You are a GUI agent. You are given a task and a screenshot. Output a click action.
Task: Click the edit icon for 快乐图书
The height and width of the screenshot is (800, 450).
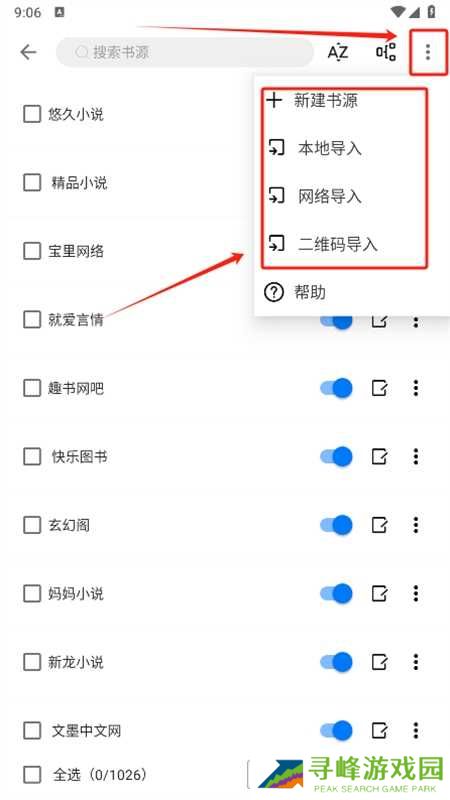coord(379,456)
